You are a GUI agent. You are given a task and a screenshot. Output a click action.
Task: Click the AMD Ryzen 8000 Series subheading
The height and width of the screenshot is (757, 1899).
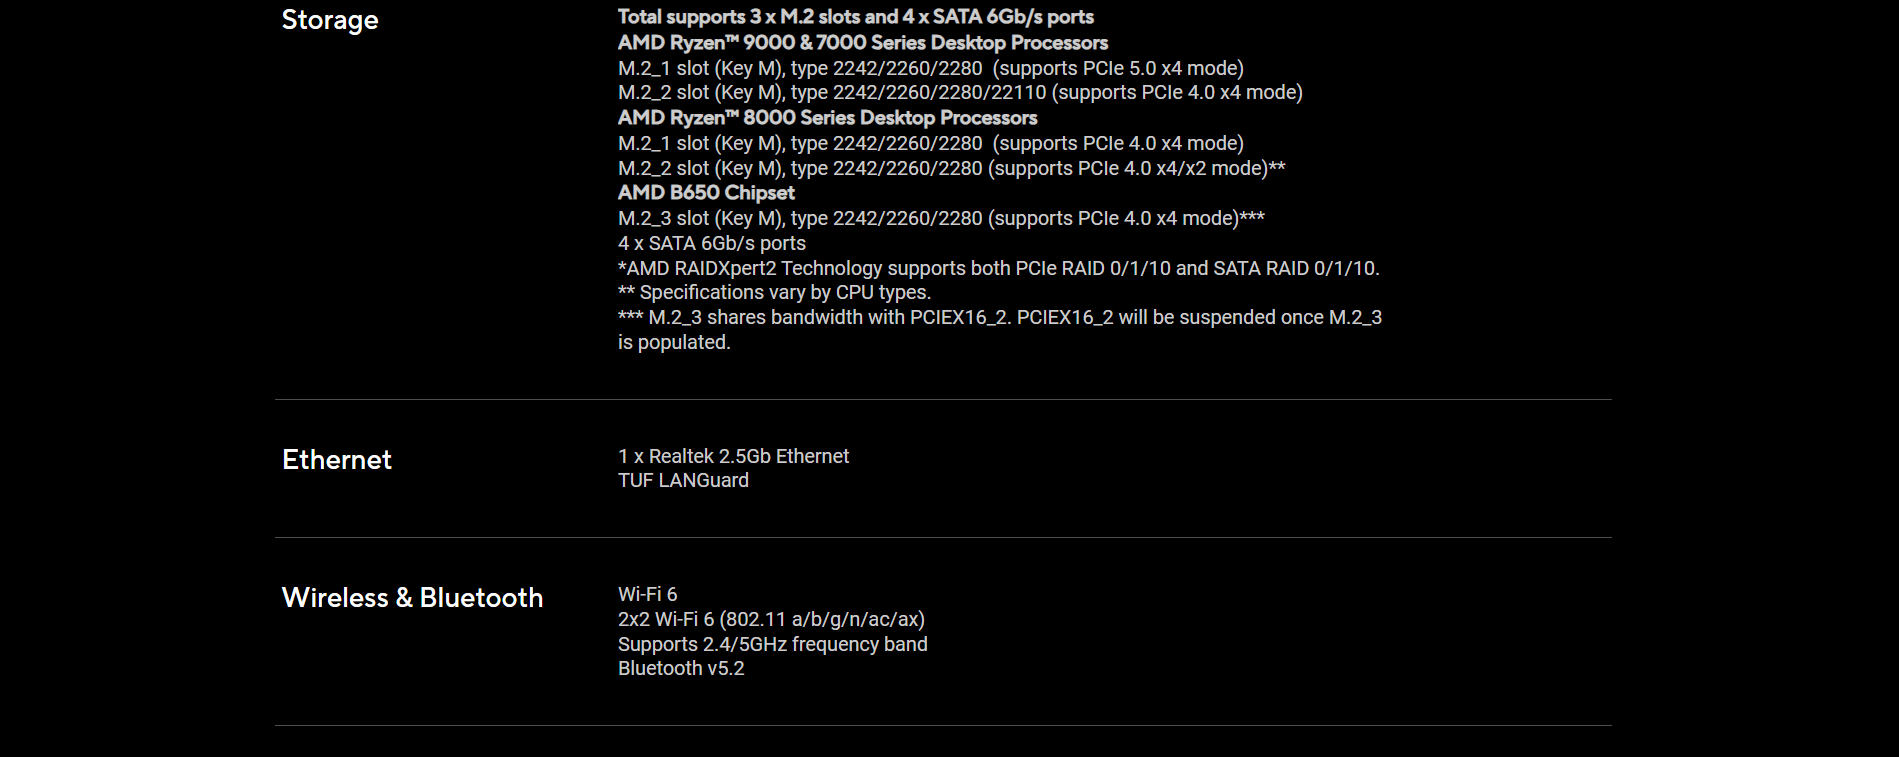point(827,118)
